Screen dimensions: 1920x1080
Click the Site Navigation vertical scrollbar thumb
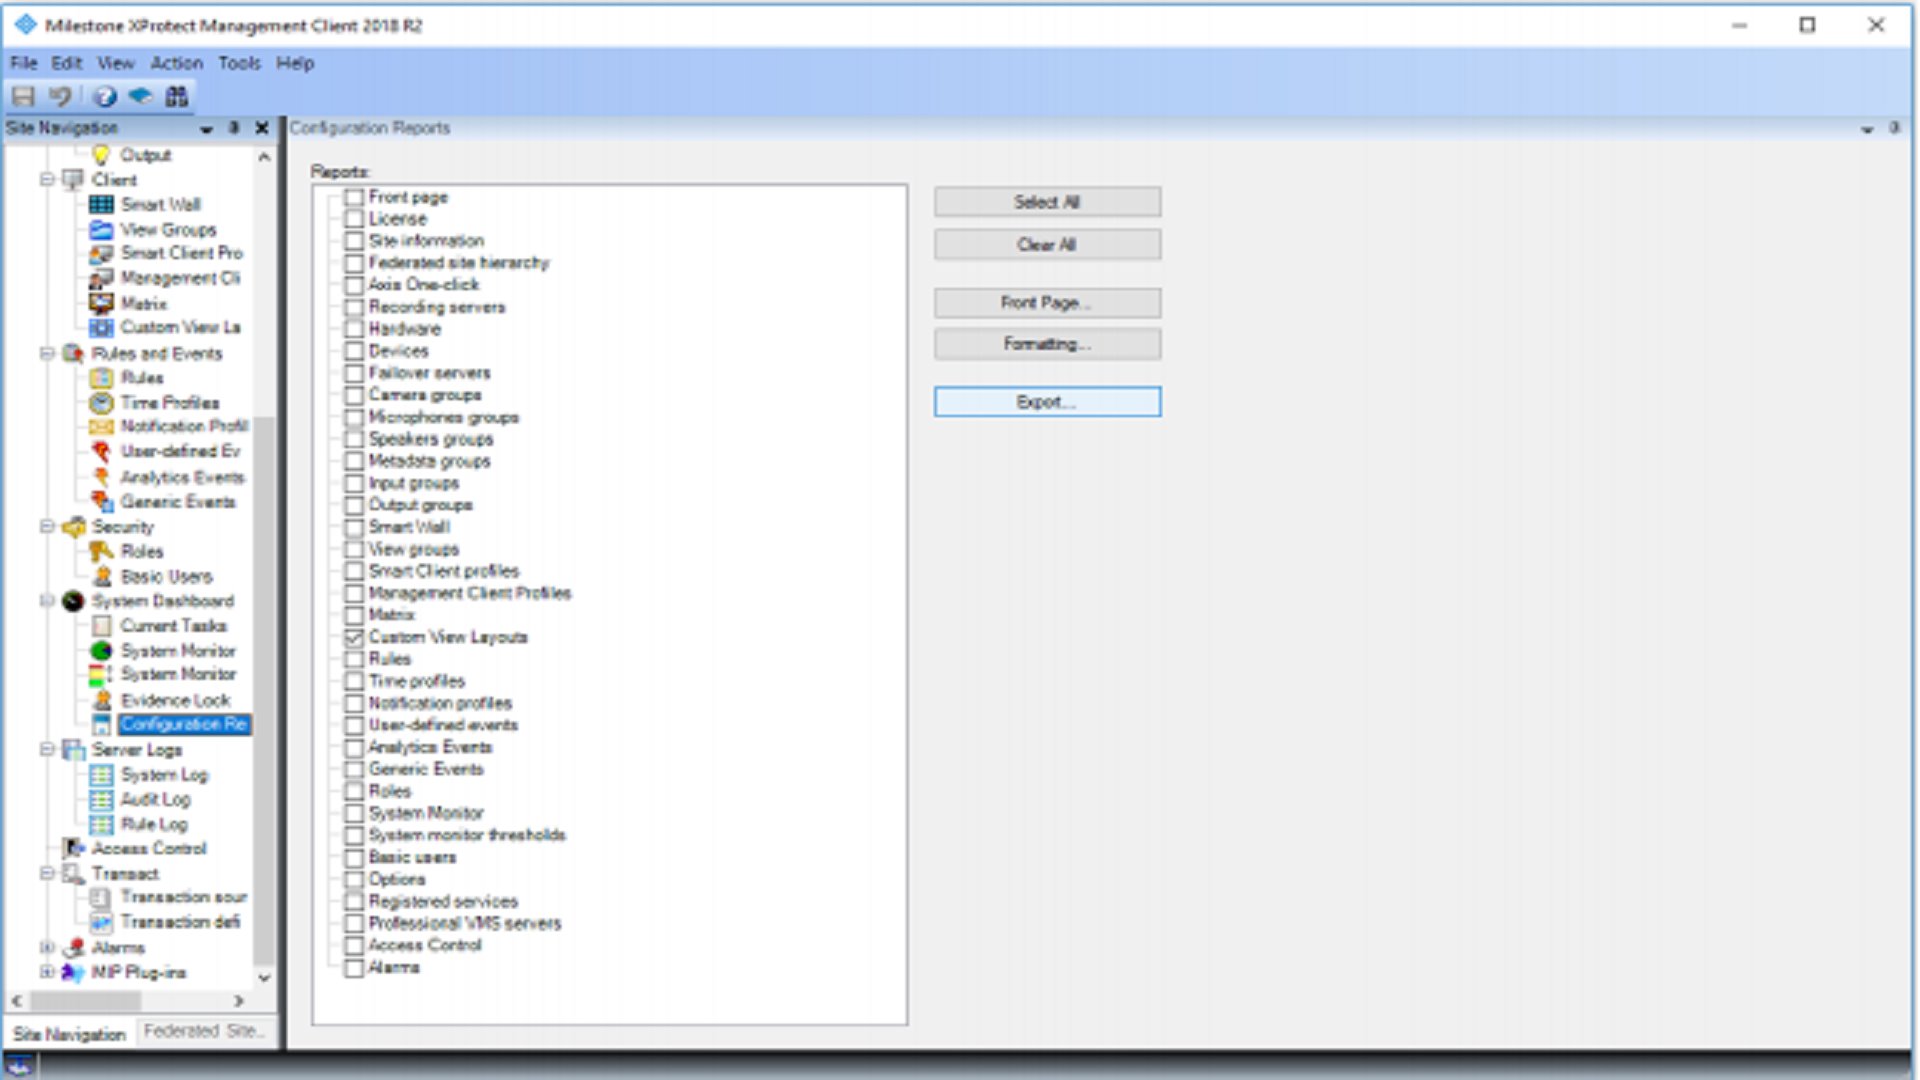click(x=264, y=690)
